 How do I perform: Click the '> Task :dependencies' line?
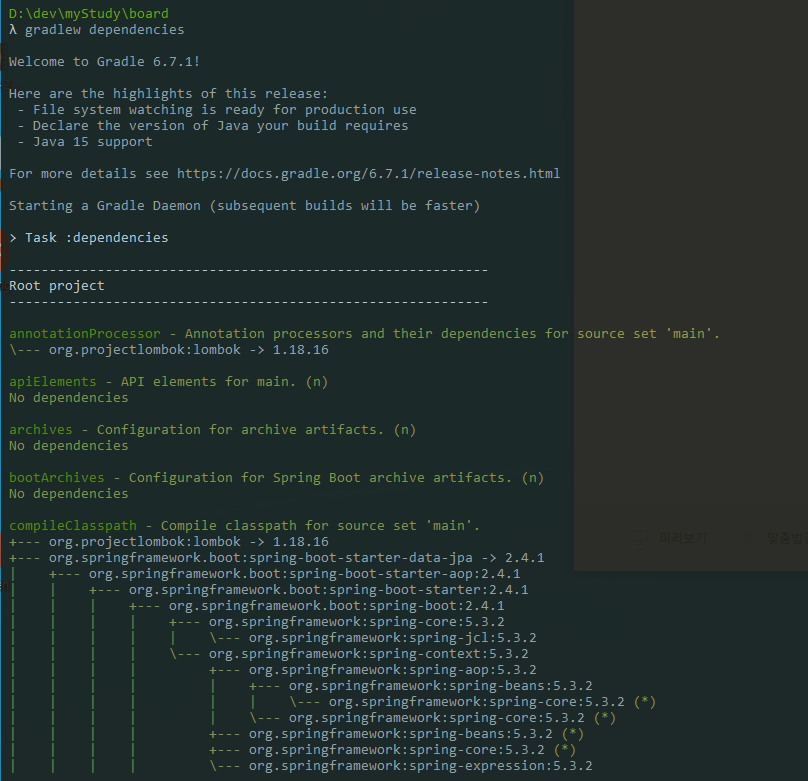pyautogui.click(x=89, y=237)
